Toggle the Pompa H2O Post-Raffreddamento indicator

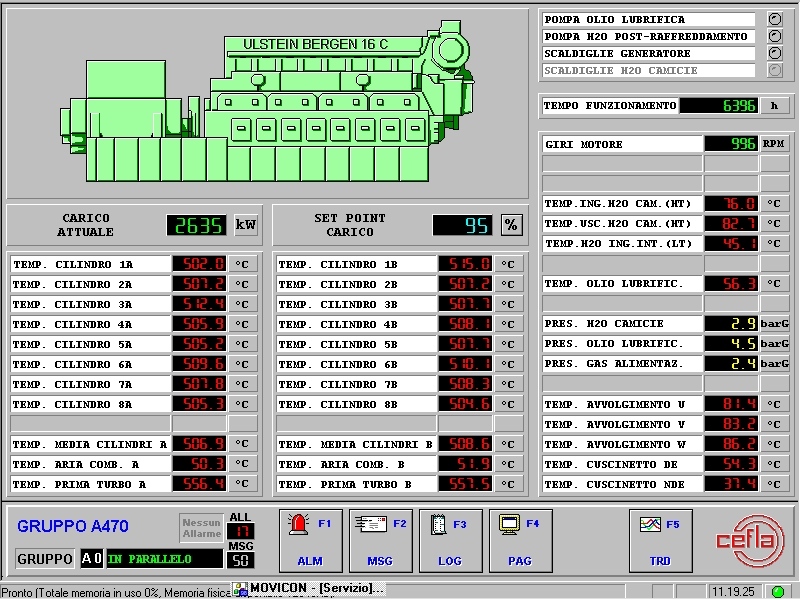tap(774, 36)
